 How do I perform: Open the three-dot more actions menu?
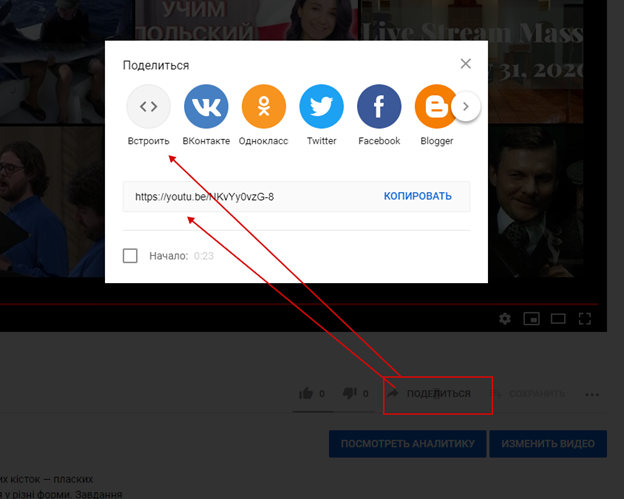[592, 395]
